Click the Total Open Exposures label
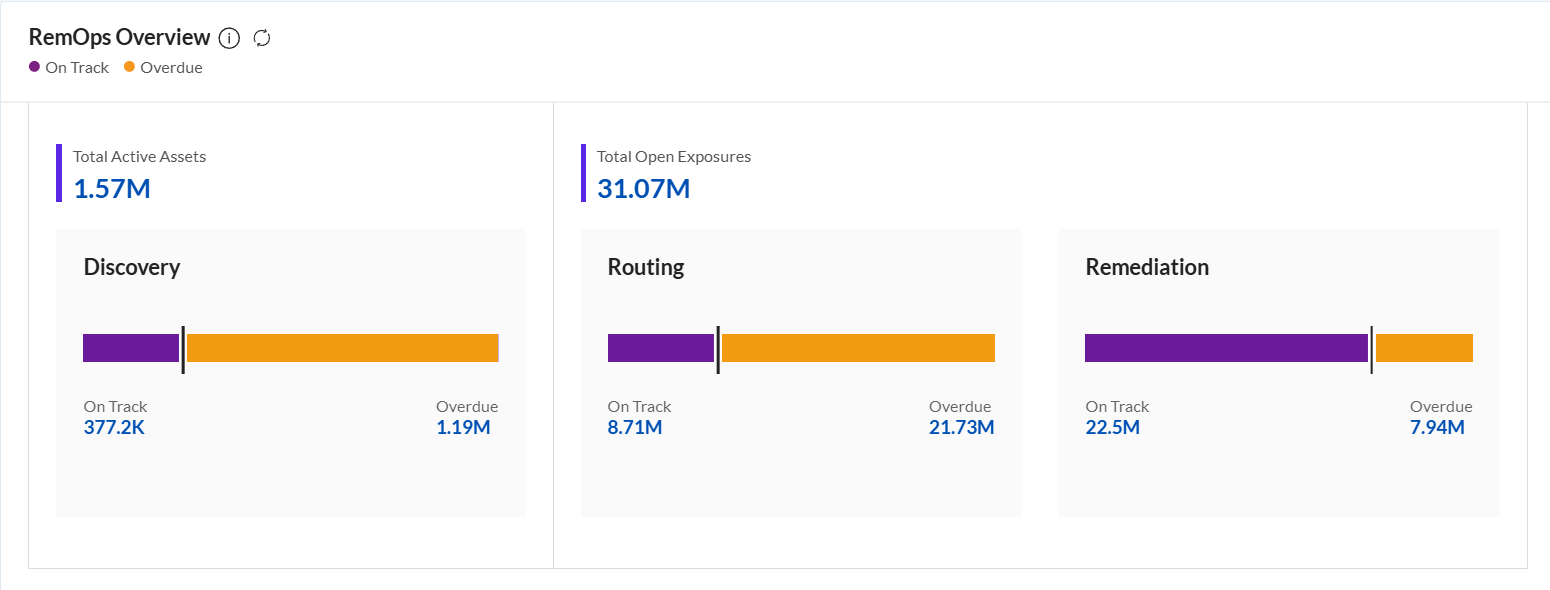This screenshot has width=1550, height=590. (x=674, y=157)
